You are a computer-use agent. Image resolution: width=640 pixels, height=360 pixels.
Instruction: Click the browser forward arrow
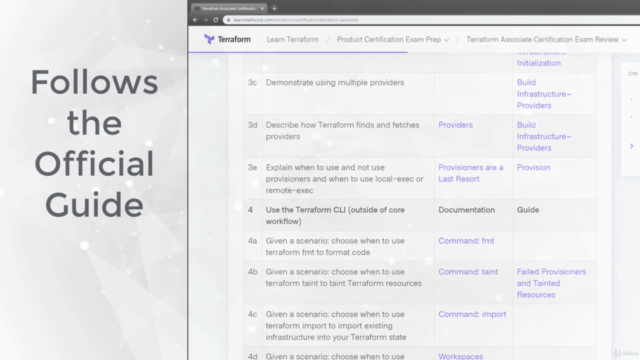pos(205,20)
